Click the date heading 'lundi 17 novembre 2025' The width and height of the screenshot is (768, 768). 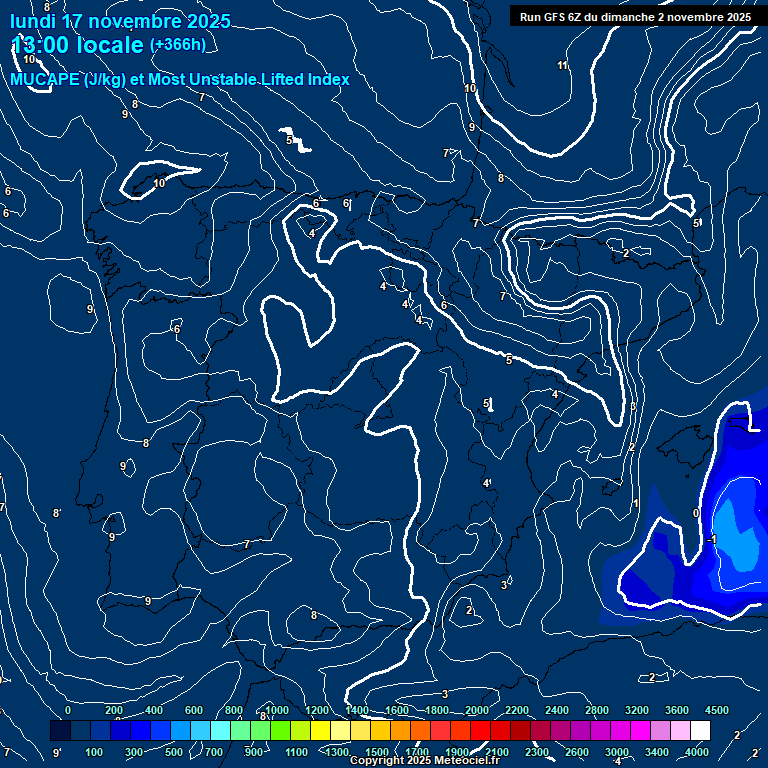120,21
